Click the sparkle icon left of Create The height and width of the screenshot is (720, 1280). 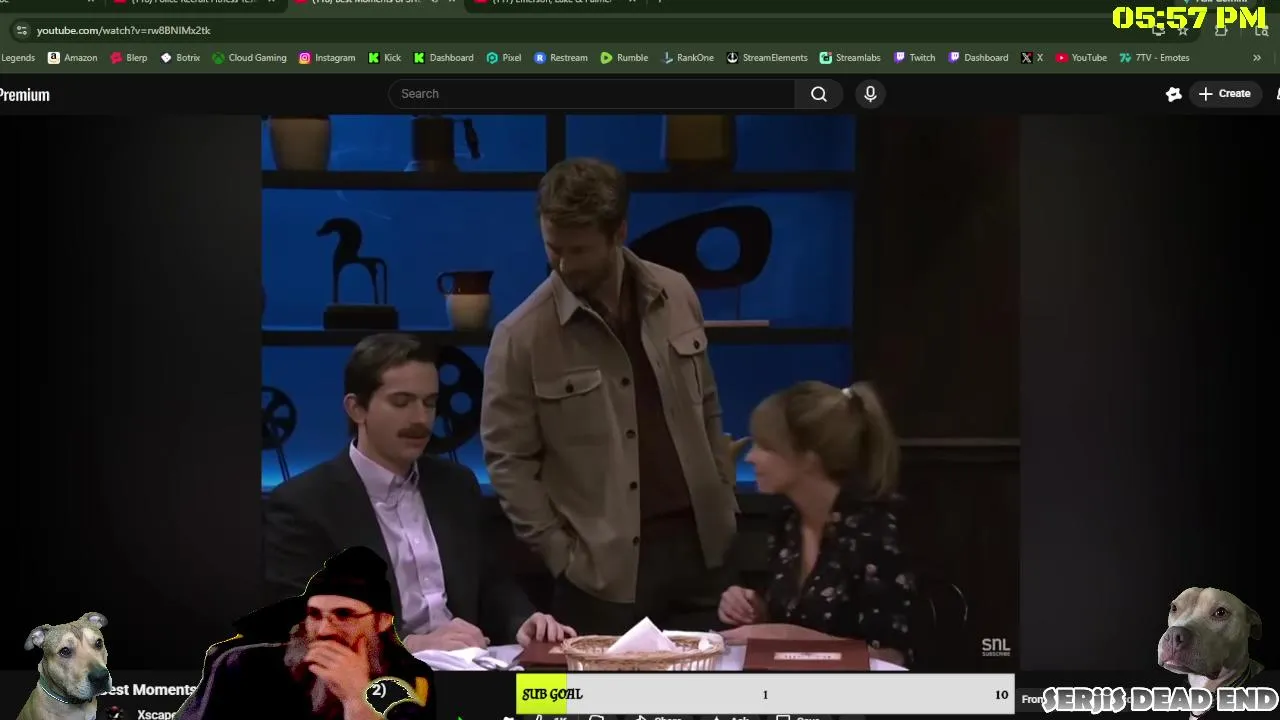(x=1173, y=94)
